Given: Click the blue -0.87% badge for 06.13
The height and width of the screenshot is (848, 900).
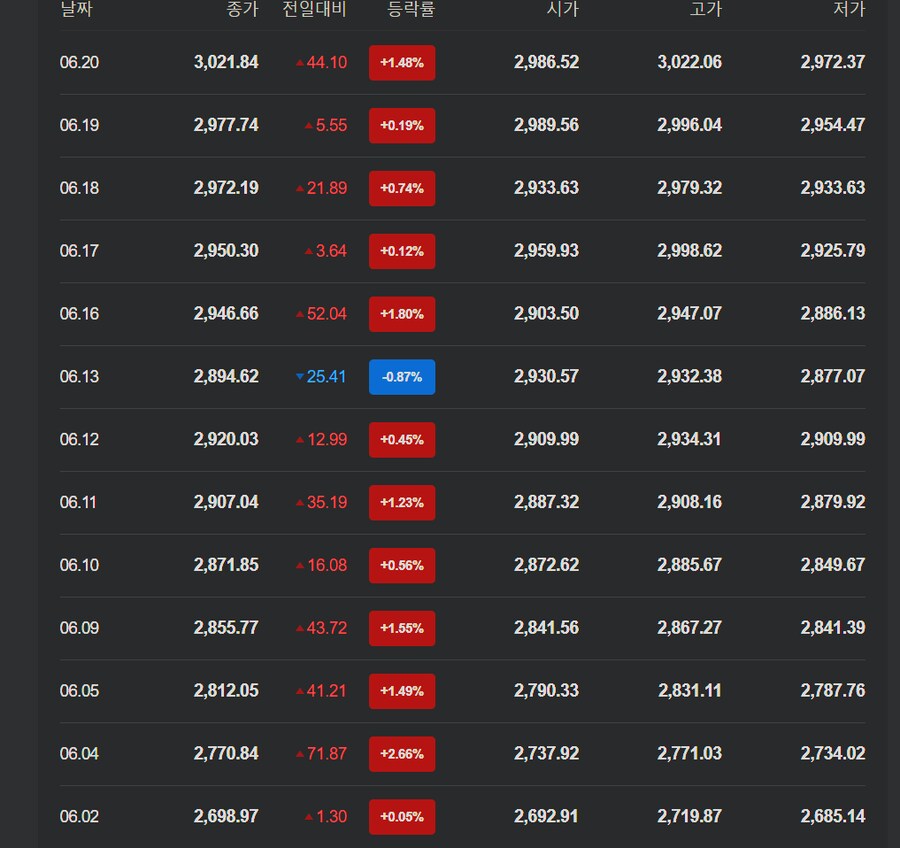Looking at the screenshot, I should click(402, 377).
